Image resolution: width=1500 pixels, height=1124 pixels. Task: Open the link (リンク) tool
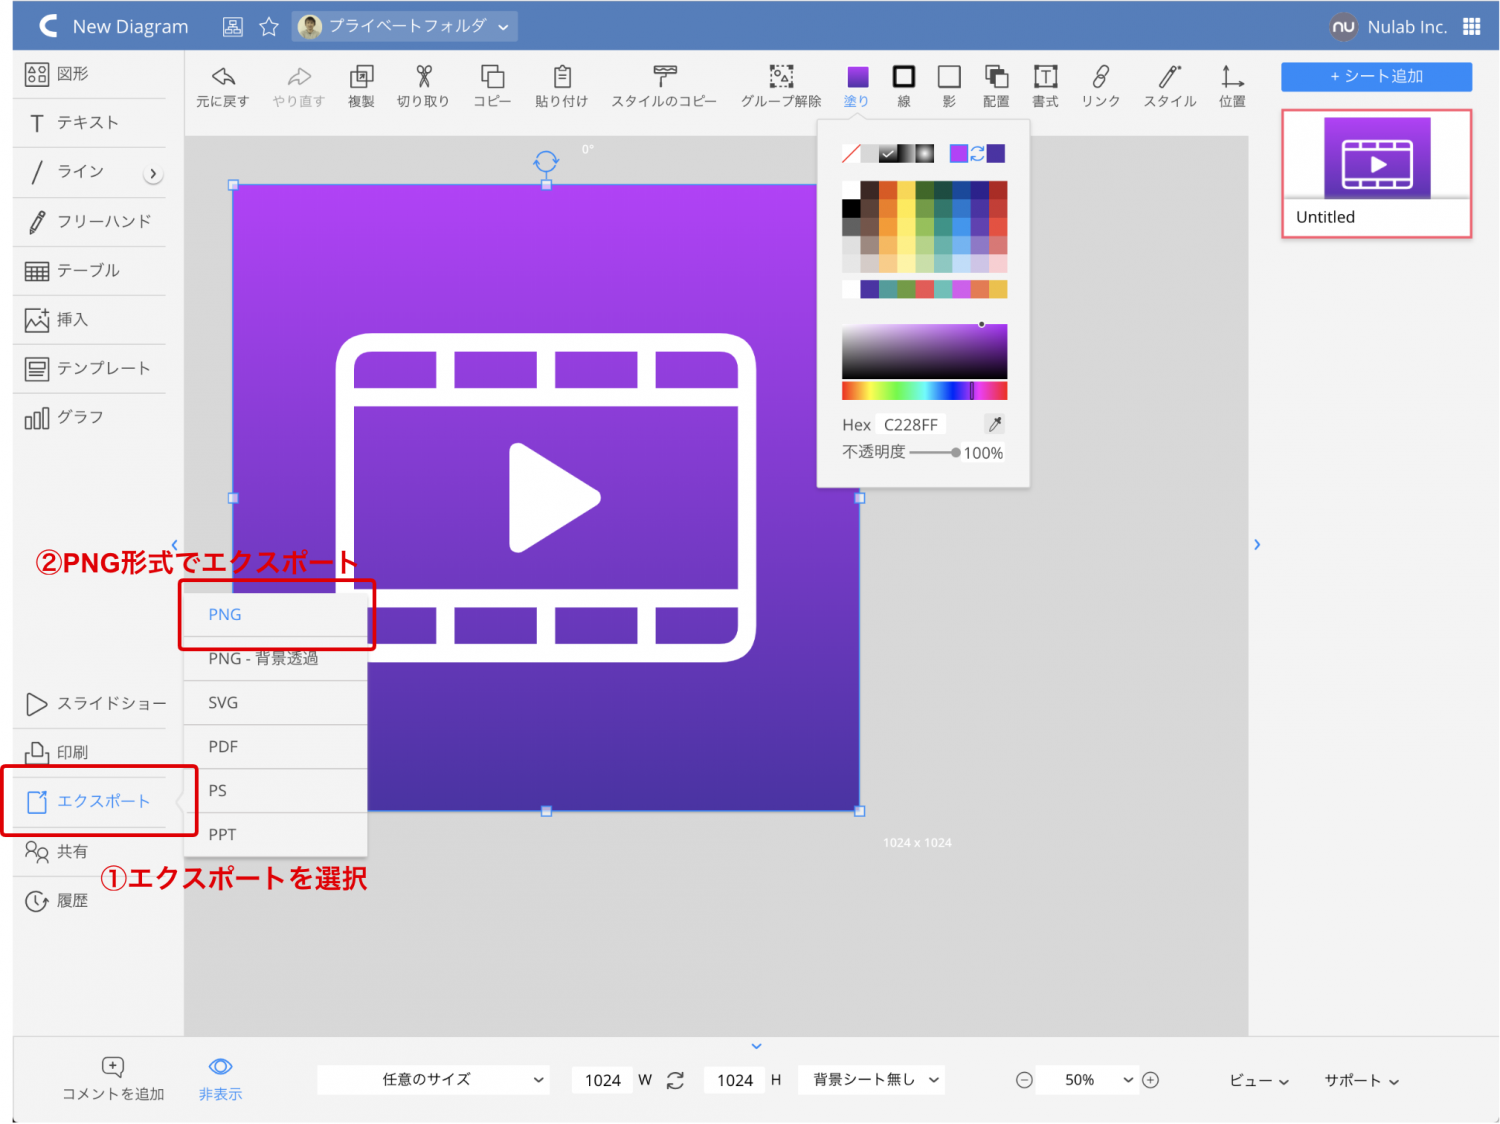[1100, 77]
